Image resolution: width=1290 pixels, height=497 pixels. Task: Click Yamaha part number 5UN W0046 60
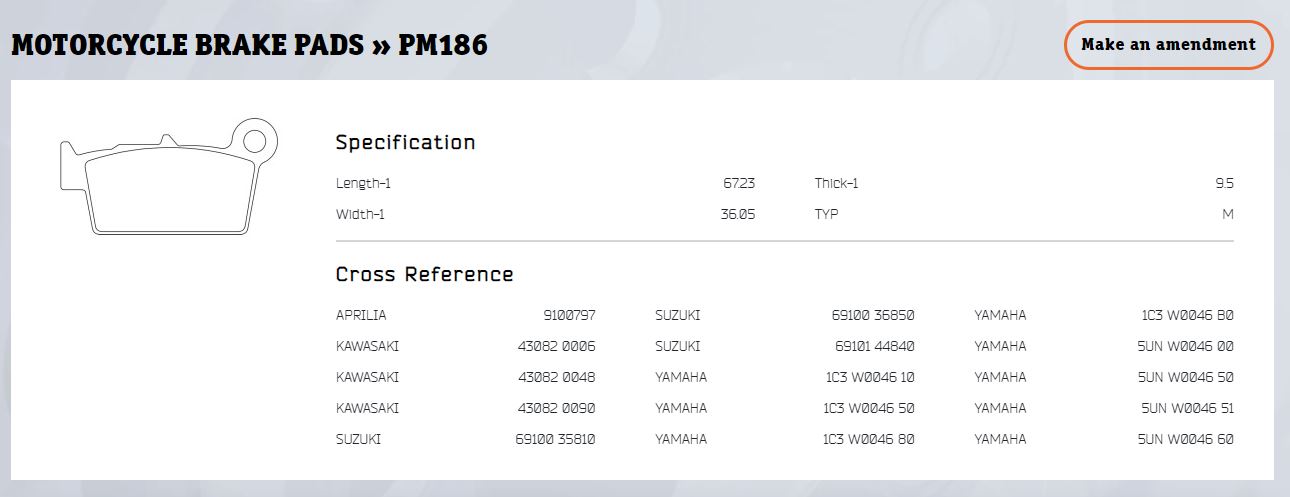point(1186,439)
